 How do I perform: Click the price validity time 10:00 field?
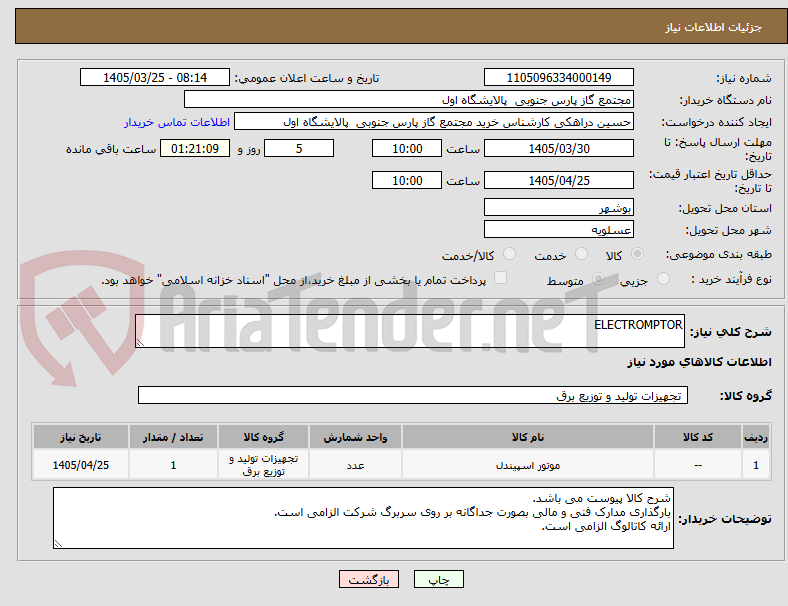coord(407,180)
